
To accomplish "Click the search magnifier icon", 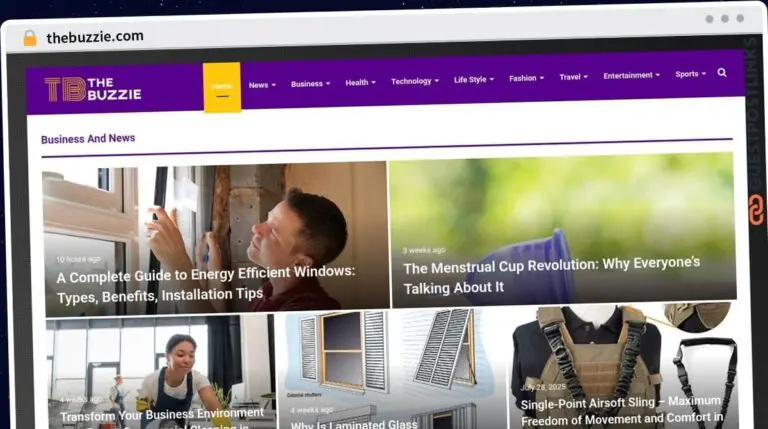I will click(x=722, y=72).
